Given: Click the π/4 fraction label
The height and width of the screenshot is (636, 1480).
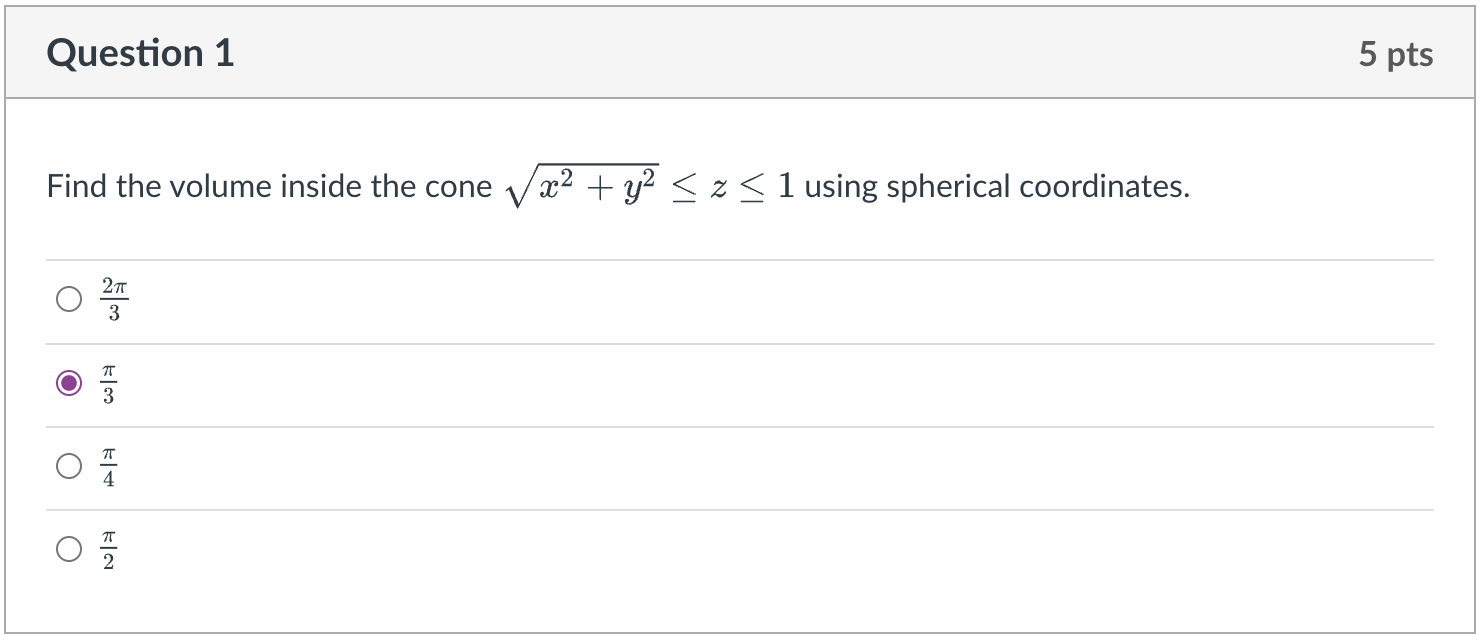Looking at the screenshot, I should 108,464.
